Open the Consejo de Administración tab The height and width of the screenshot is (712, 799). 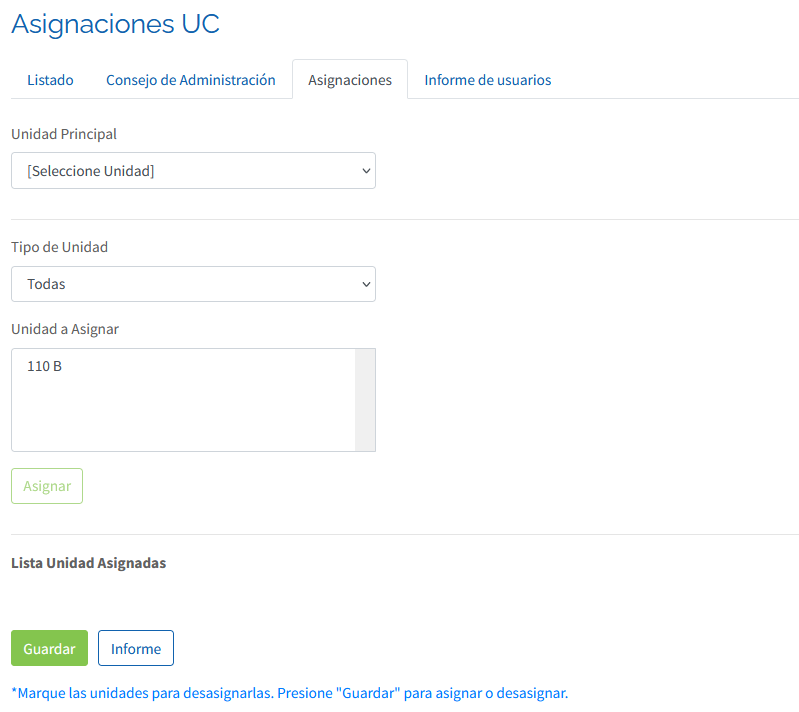[x=191, y=80]
